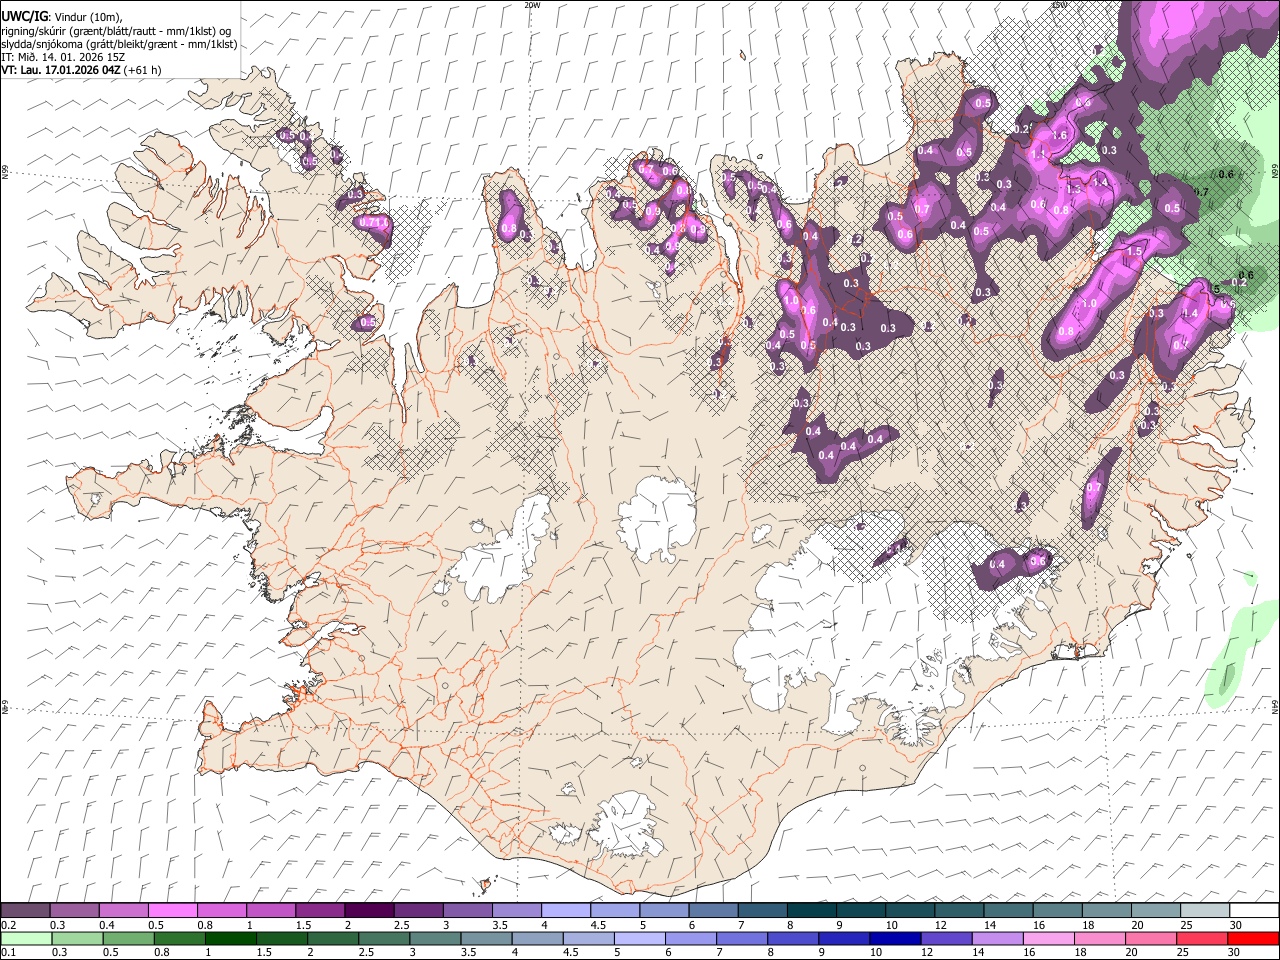Click the 'slydda/snjókoma' legend description line
Image resolution: width=1280 pixels, height=960 pixels.
[119, 44]
